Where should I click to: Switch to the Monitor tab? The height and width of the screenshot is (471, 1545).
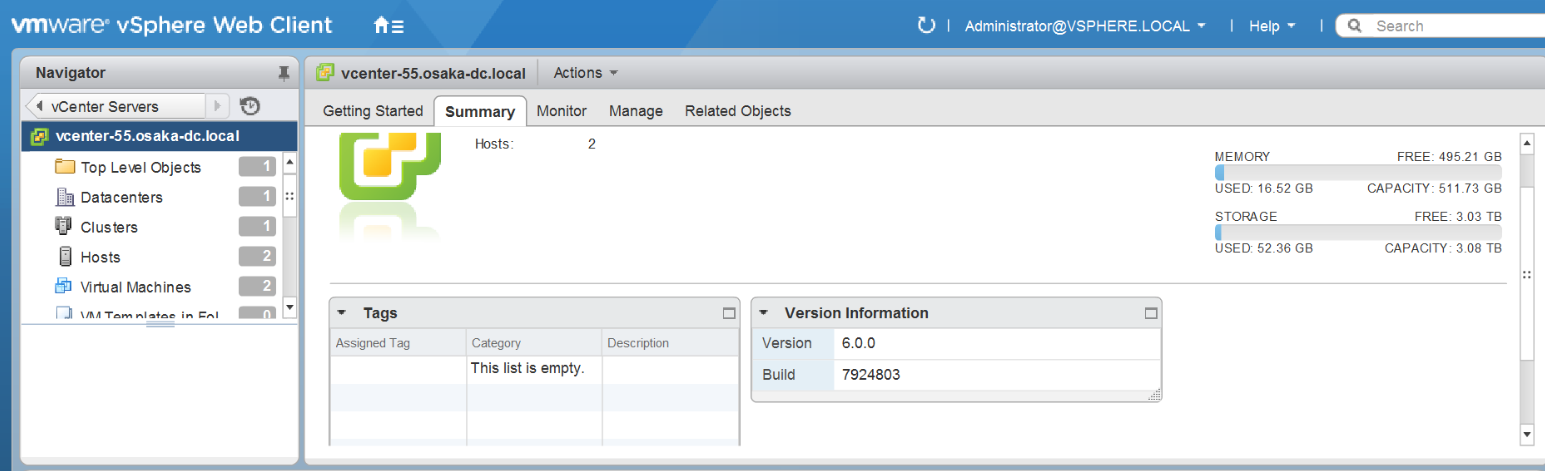click(x=561, y=111)
